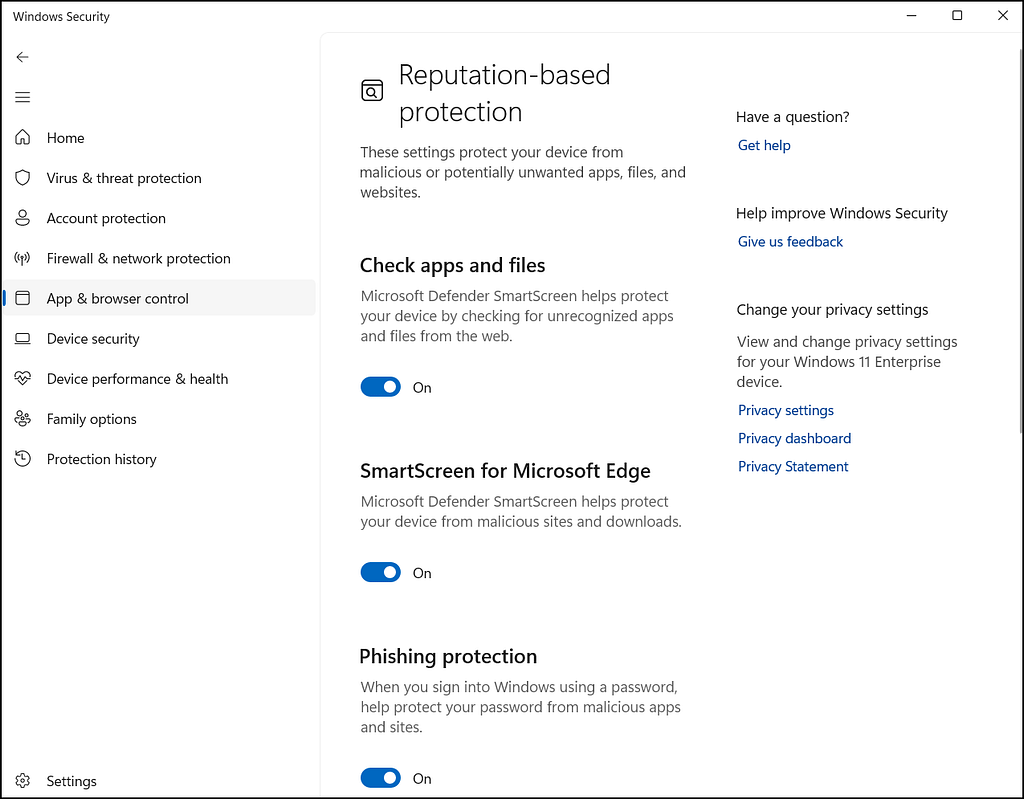Click the Device performance & health icon

coord(22,378)
